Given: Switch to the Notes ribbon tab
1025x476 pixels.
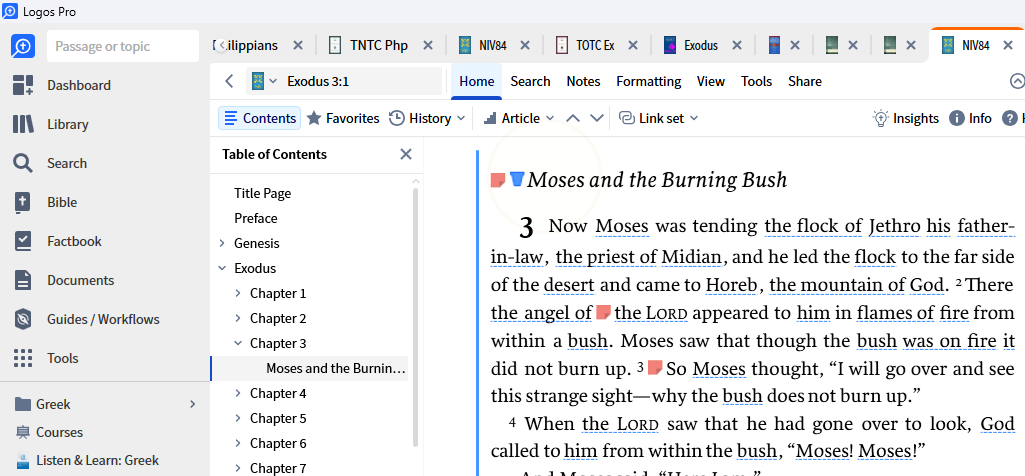Looking at the screenshot, I should pos(583,81).
